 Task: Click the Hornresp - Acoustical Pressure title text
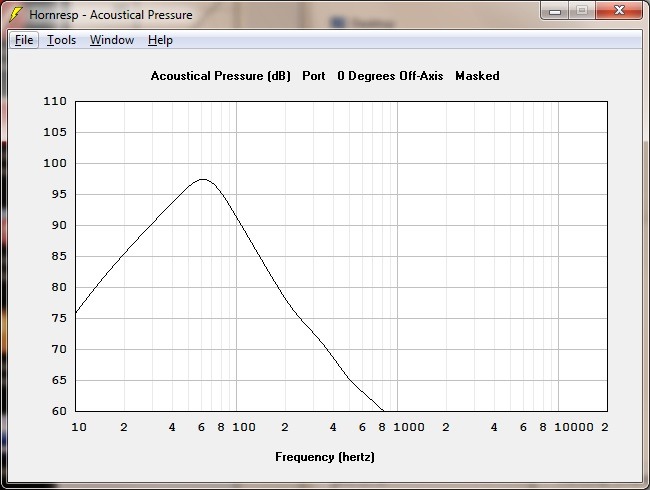click(x=111, y=15)
